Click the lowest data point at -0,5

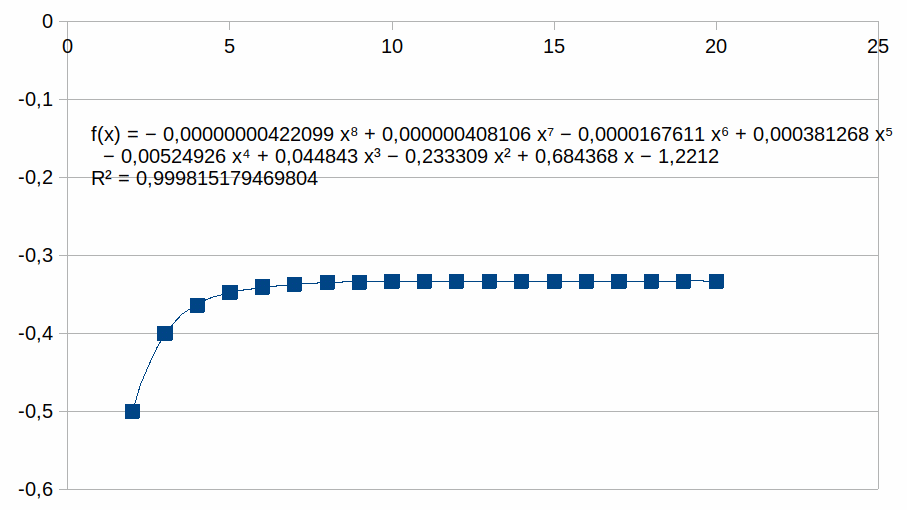(132, 411)
